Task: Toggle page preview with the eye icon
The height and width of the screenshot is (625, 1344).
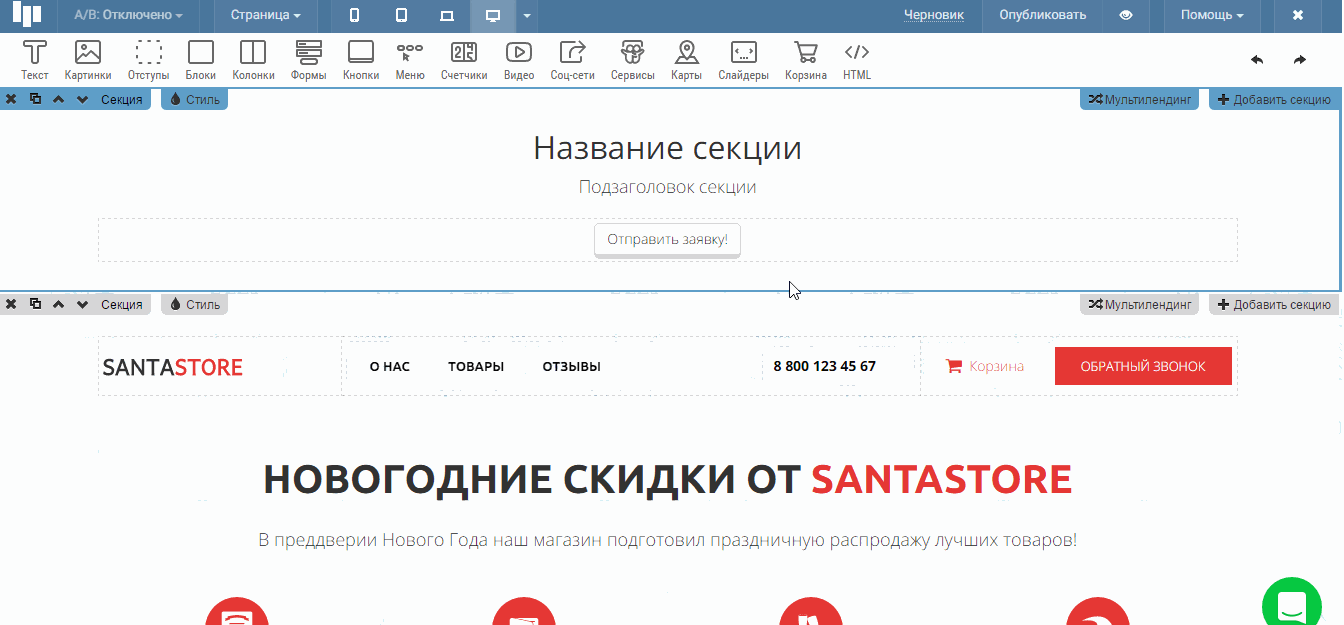Action: click(1126, 15)
